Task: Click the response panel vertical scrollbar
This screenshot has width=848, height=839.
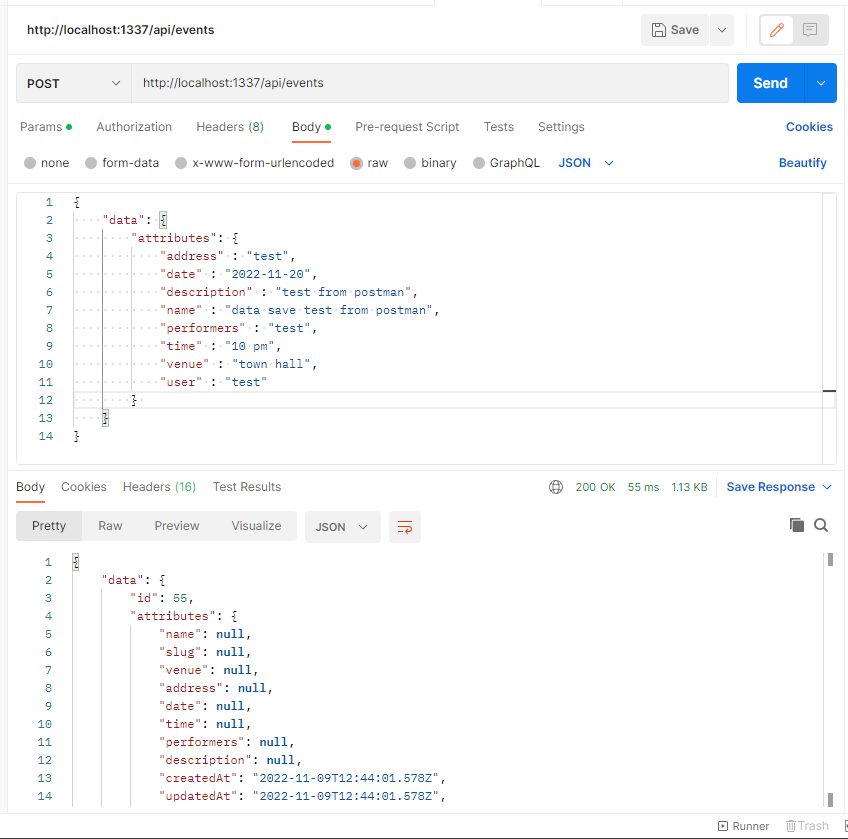Action: click(830, 680)
